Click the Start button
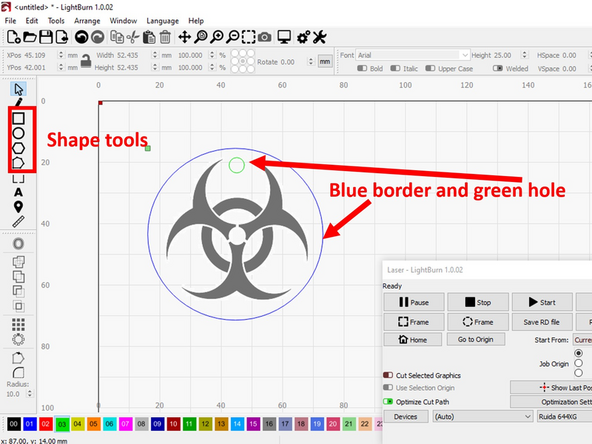This screenshot has height=444, width=592. (x=542, y=302)
